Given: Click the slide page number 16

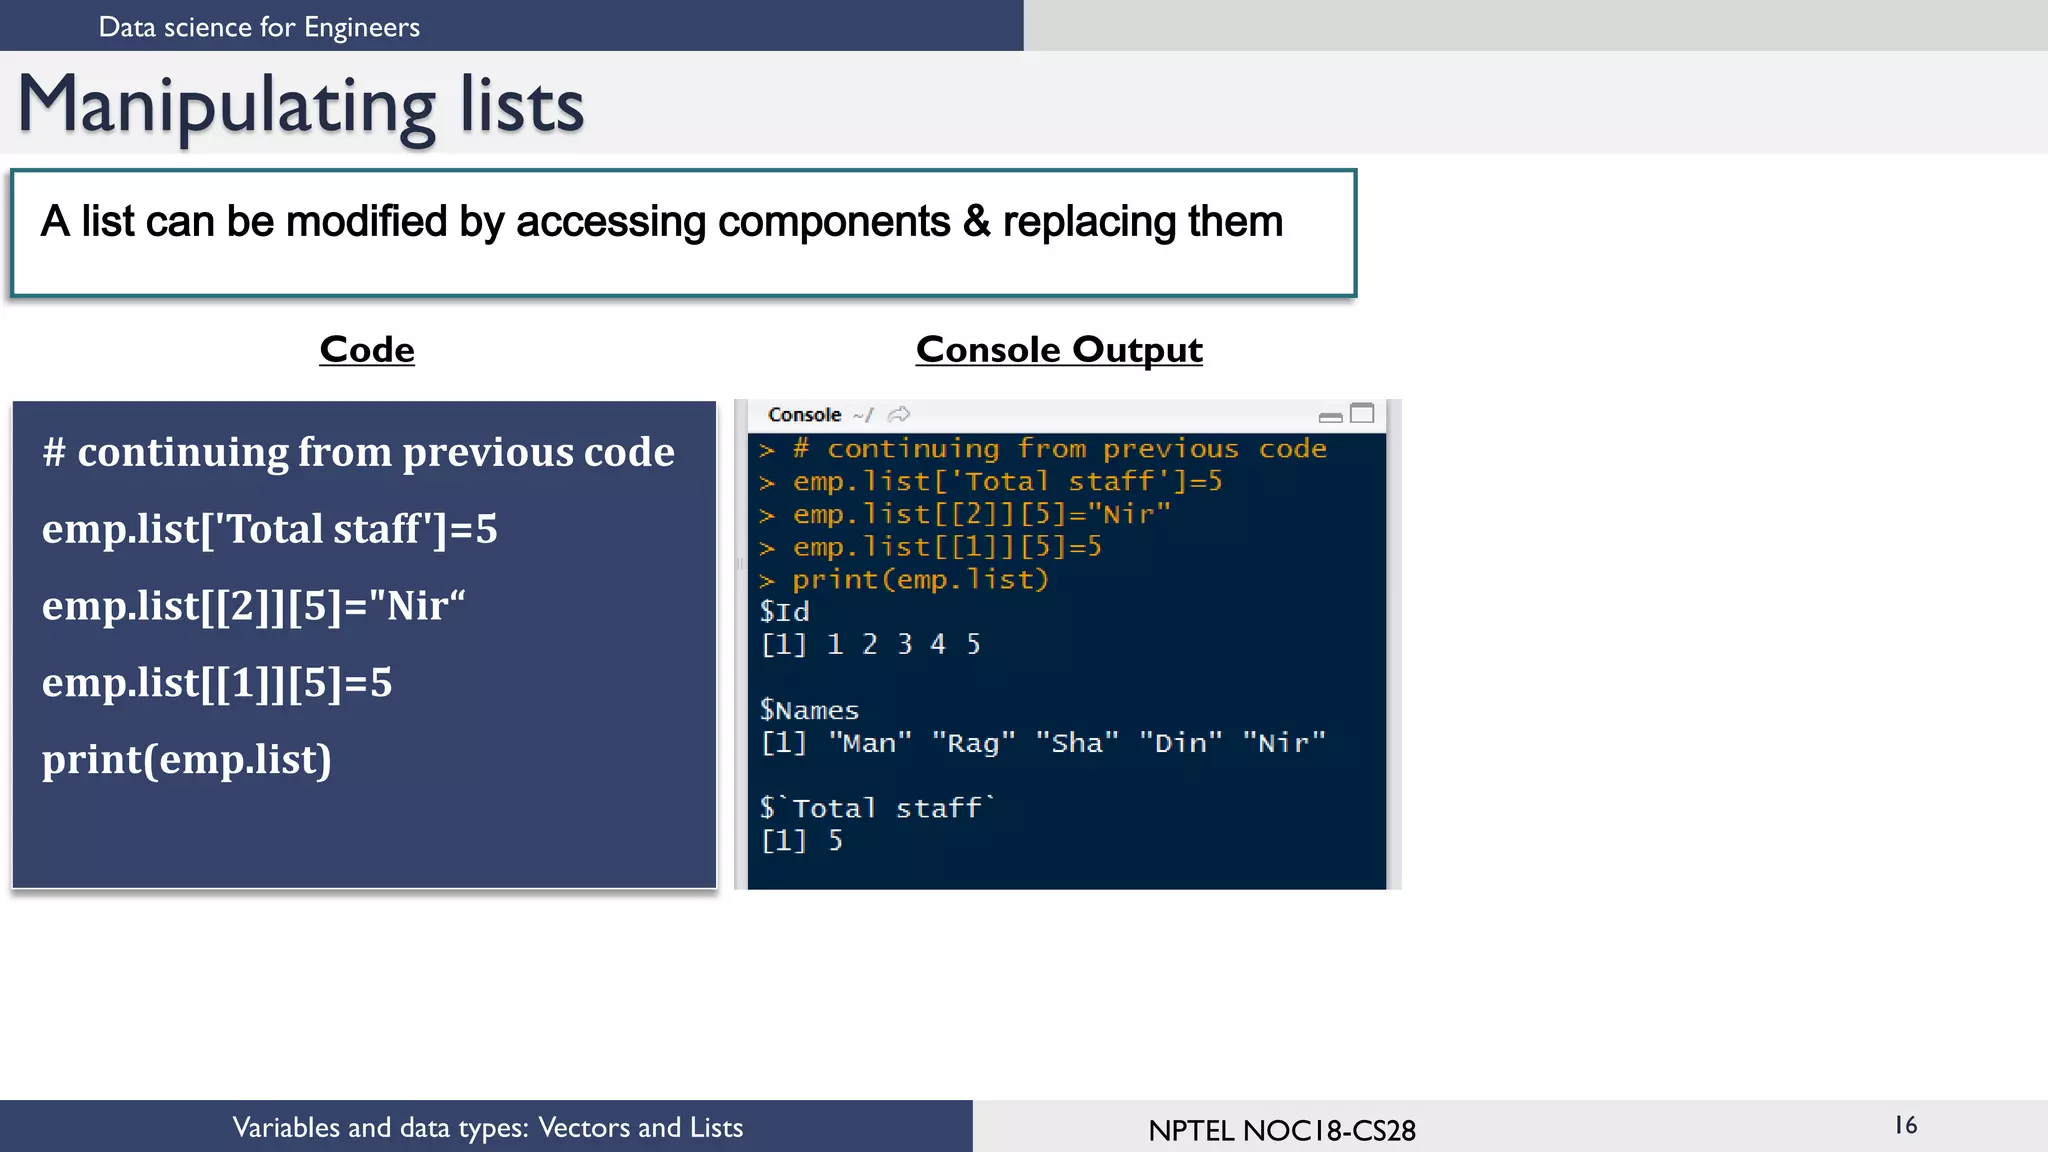Looking at the screenshot, I should click(1905, 1125).
